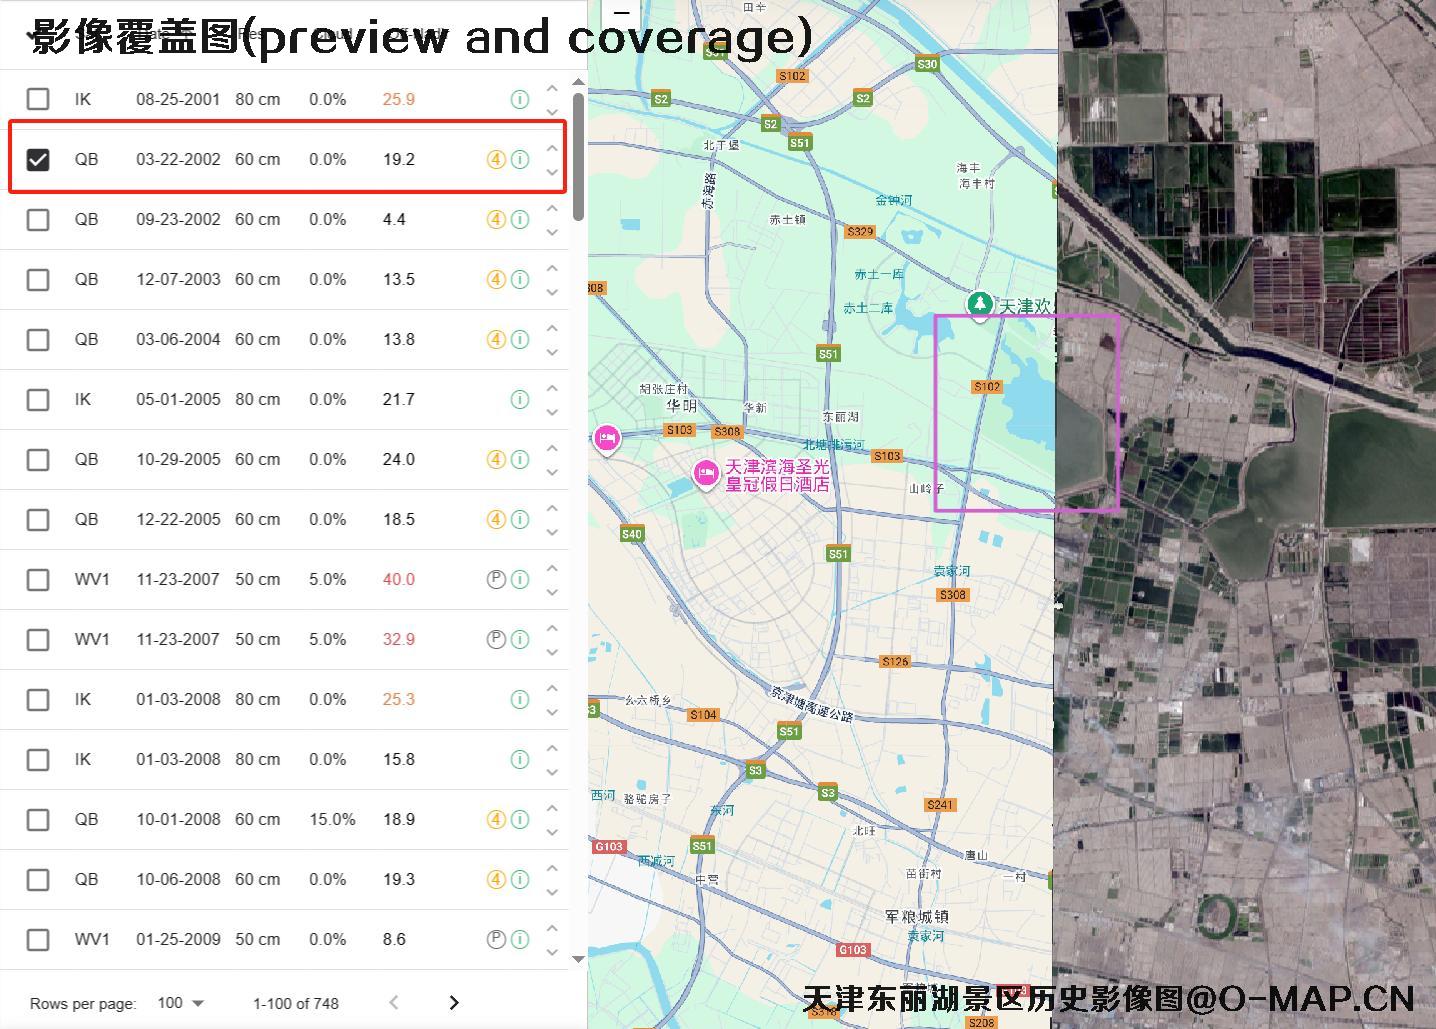Image resolution: width=1436 pixels, height=1029 pixels.
Task: Click the pink hotel marker beside 天津滨海圣光皇冠假日酒店
Action: pyautogui.click(x=706, y=473)
